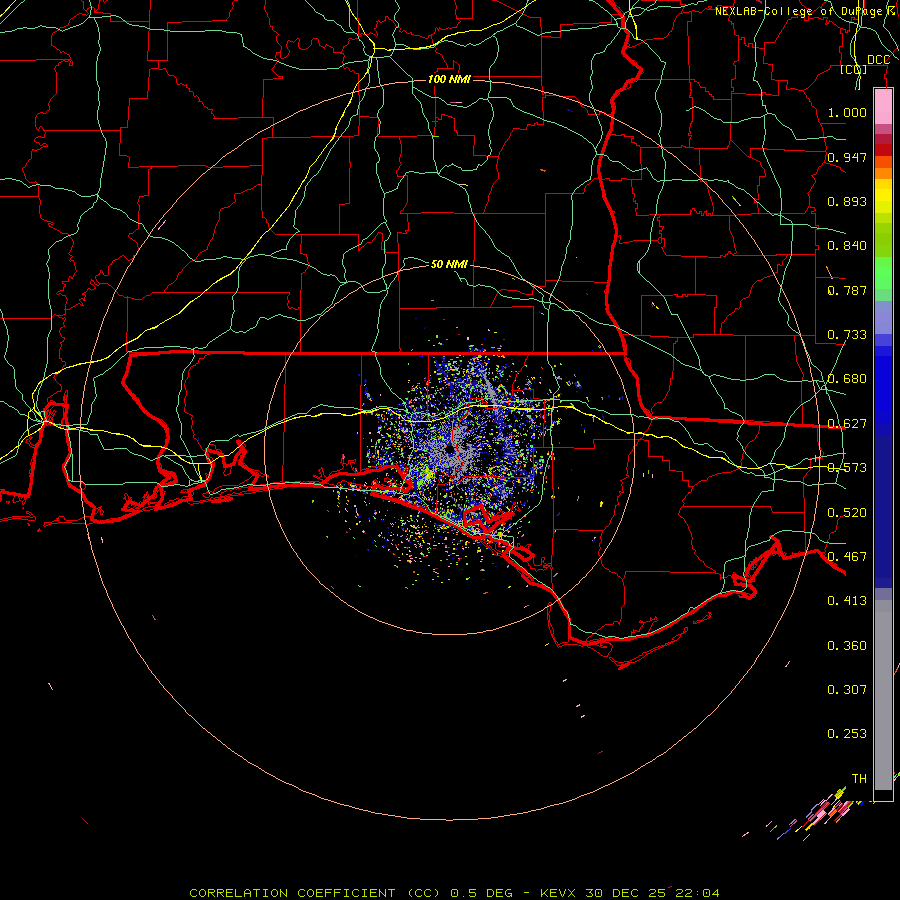Click the 0.413 scale value

click(847, 601)
